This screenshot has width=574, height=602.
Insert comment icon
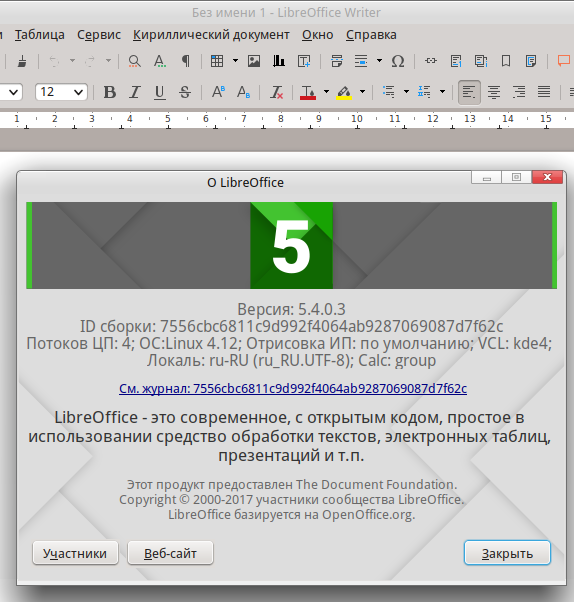(x=564, y=61)
